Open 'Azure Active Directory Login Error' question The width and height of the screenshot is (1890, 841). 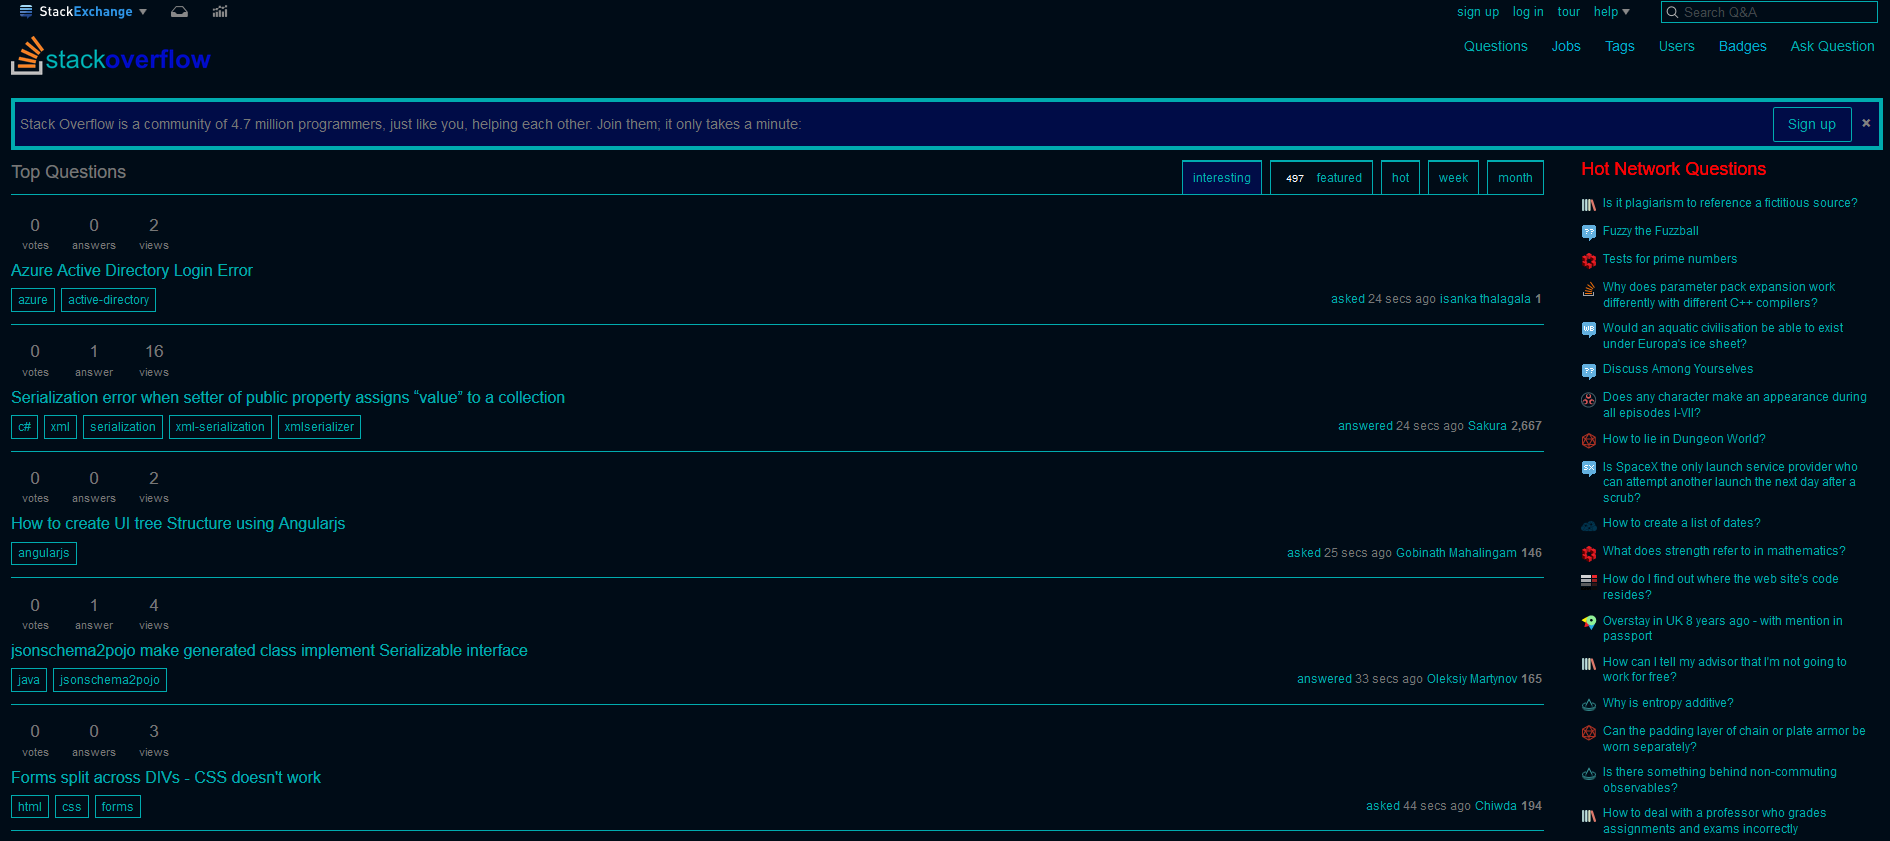132,270
